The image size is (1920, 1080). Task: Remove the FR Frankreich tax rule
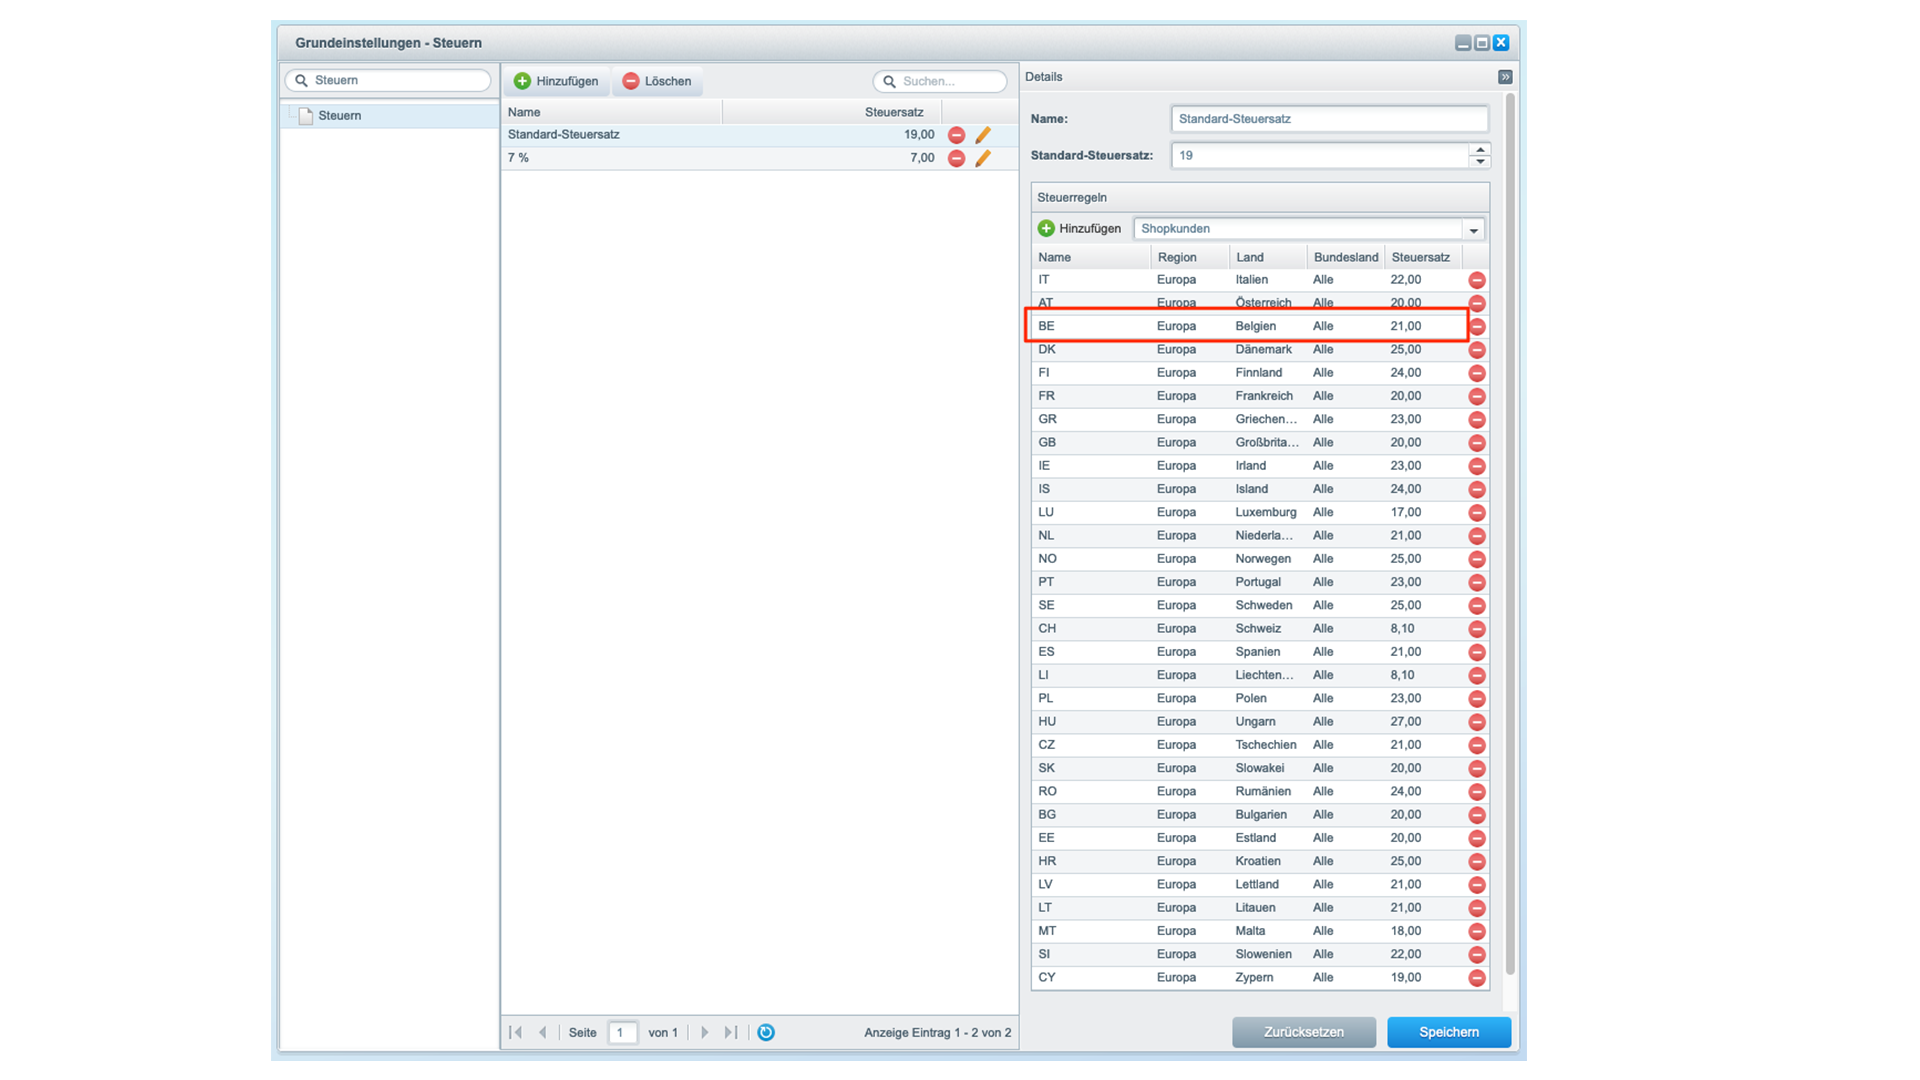tap(1476, 396)
